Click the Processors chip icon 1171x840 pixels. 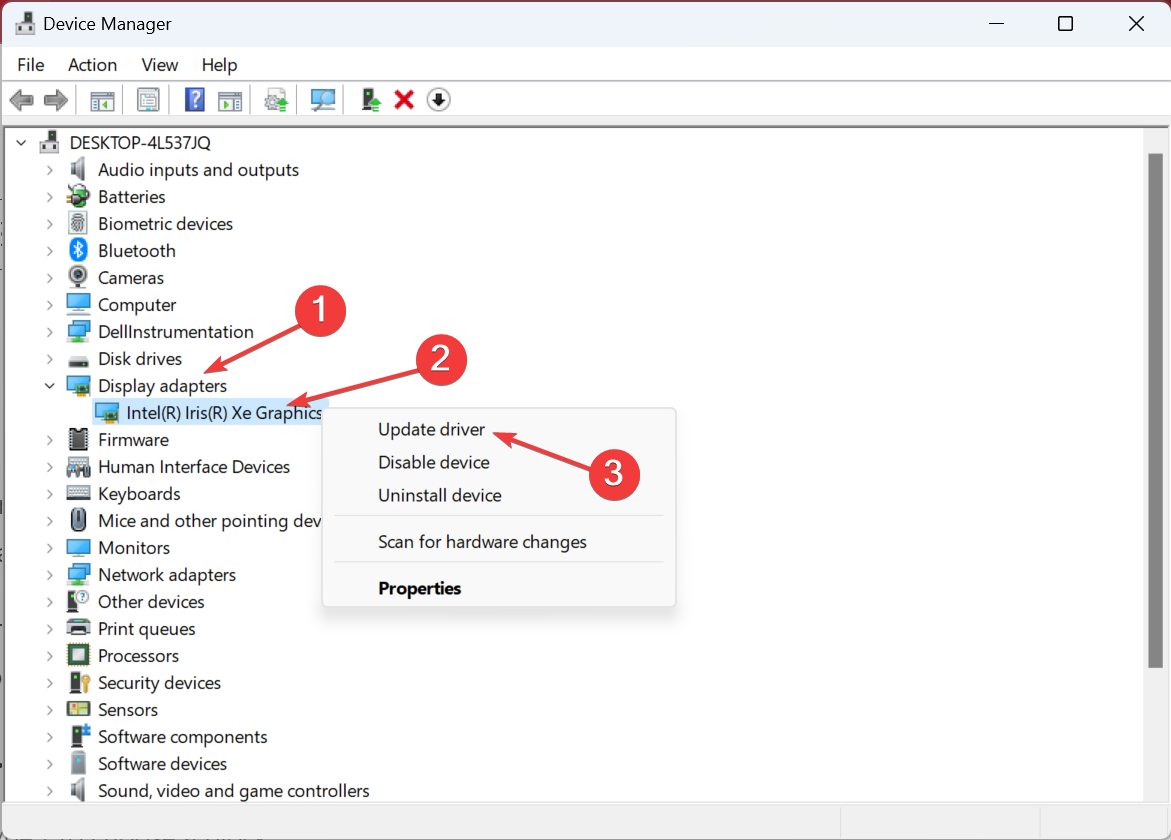click(78, 655)
